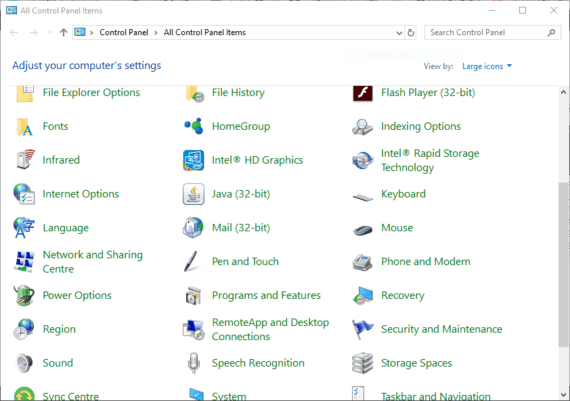This screenshot has width=570, height=401.
Task: Click the scrollbar down arrow
Action: tap(563, 394)
